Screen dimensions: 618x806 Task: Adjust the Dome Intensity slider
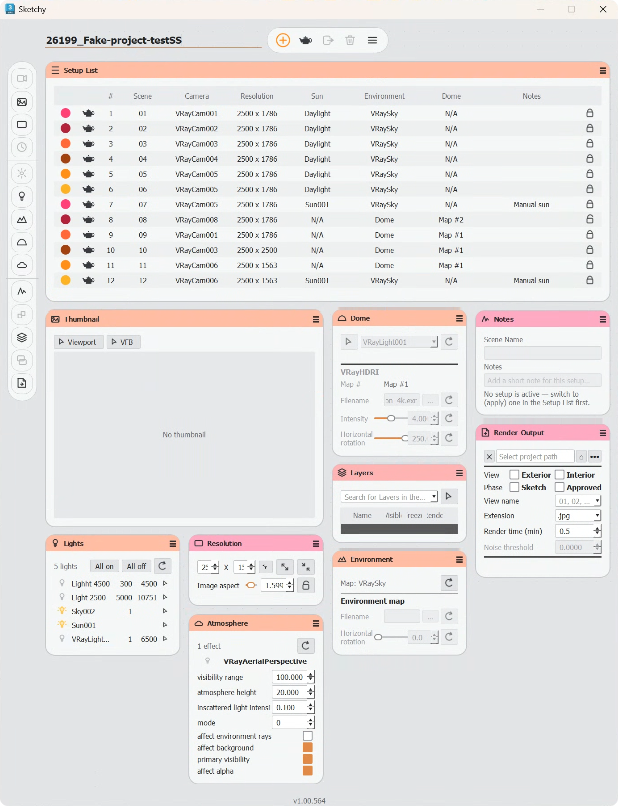pyautogui.click(x=391, y=418)
